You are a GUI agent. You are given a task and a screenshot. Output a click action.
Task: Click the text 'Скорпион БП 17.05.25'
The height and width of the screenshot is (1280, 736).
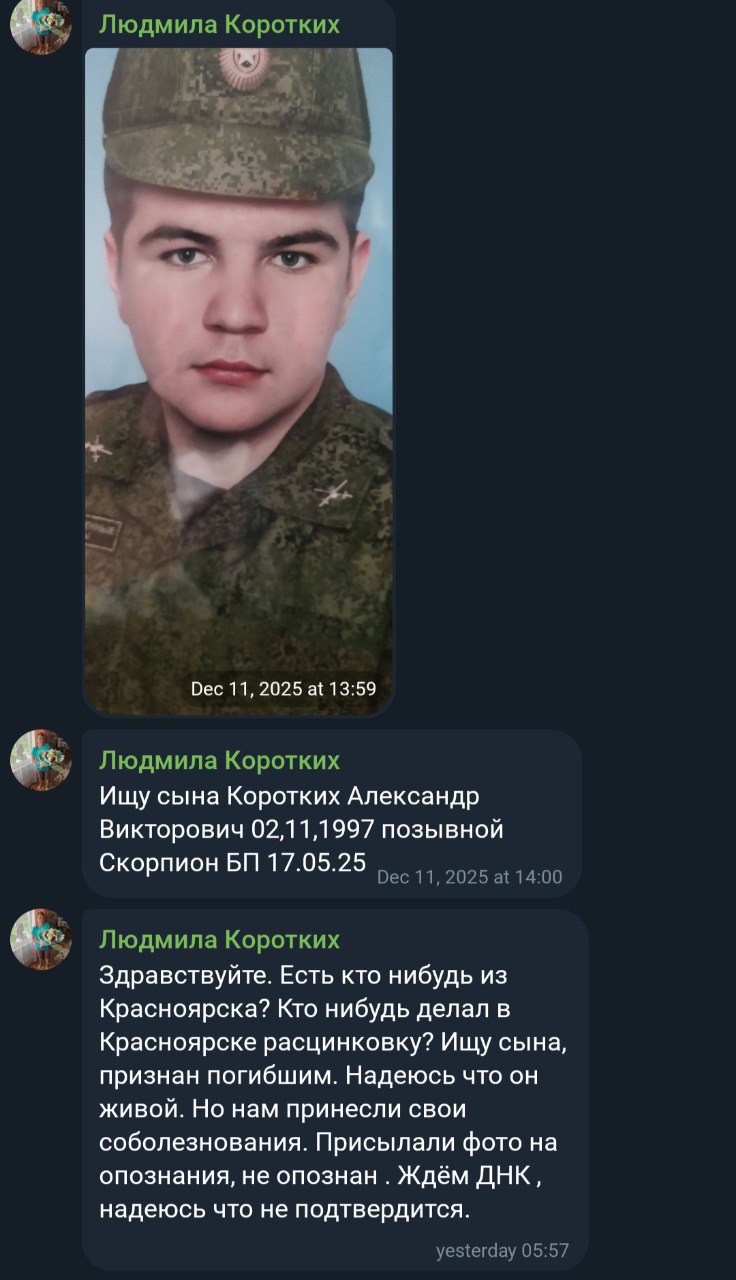pos(233,862)
